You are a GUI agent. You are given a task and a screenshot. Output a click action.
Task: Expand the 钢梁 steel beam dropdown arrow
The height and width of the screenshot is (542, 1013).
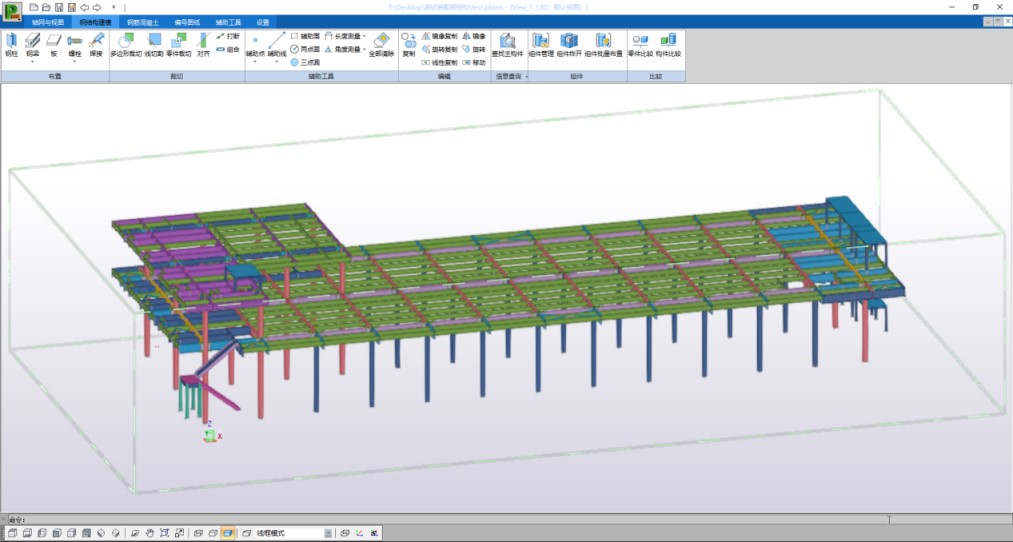33,61
